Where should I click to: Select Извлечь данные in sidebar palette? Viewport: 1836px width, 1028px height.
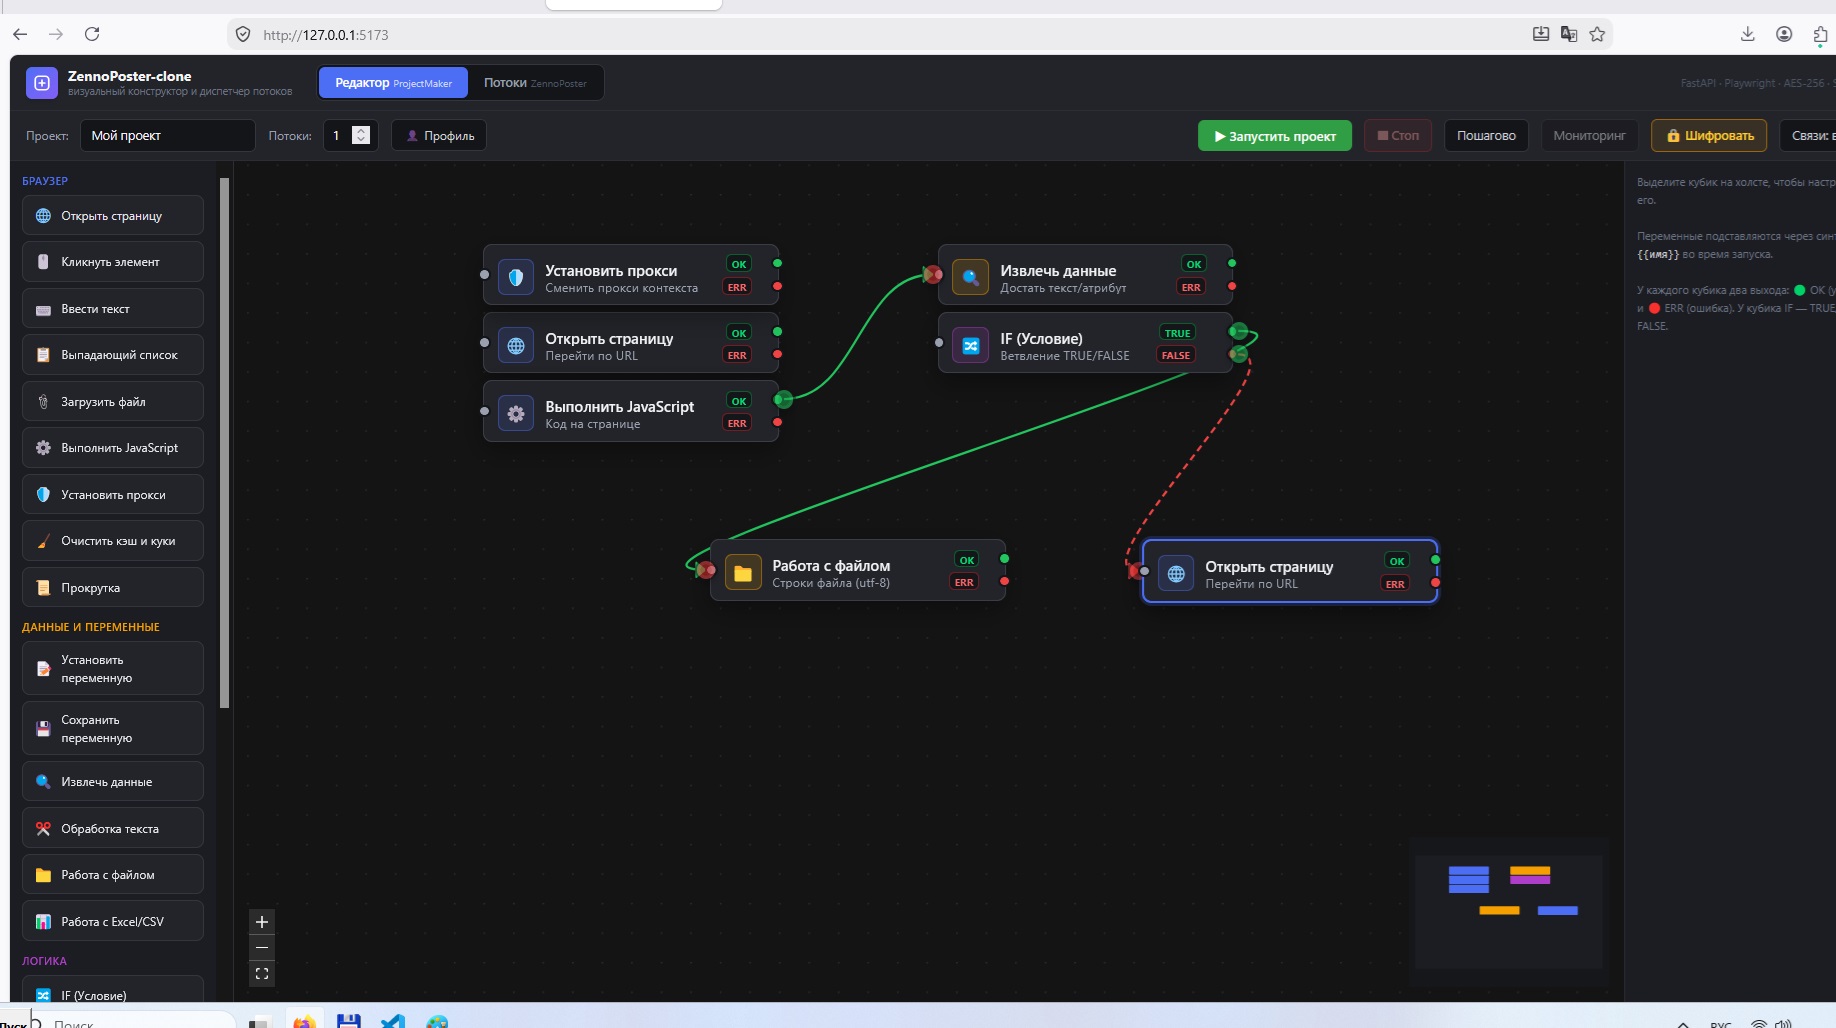(x=113, y=781)
